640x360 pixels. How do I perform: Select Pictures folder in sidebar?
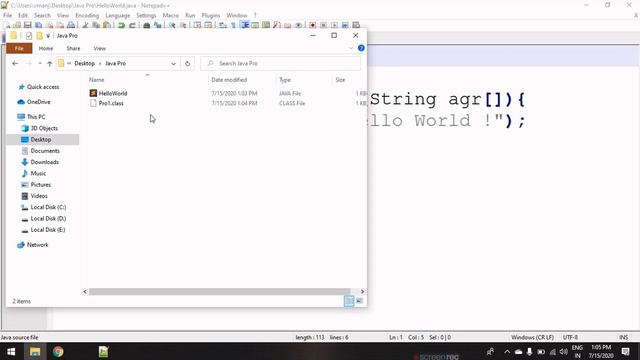pyautogui.click(x=40, y=185)
